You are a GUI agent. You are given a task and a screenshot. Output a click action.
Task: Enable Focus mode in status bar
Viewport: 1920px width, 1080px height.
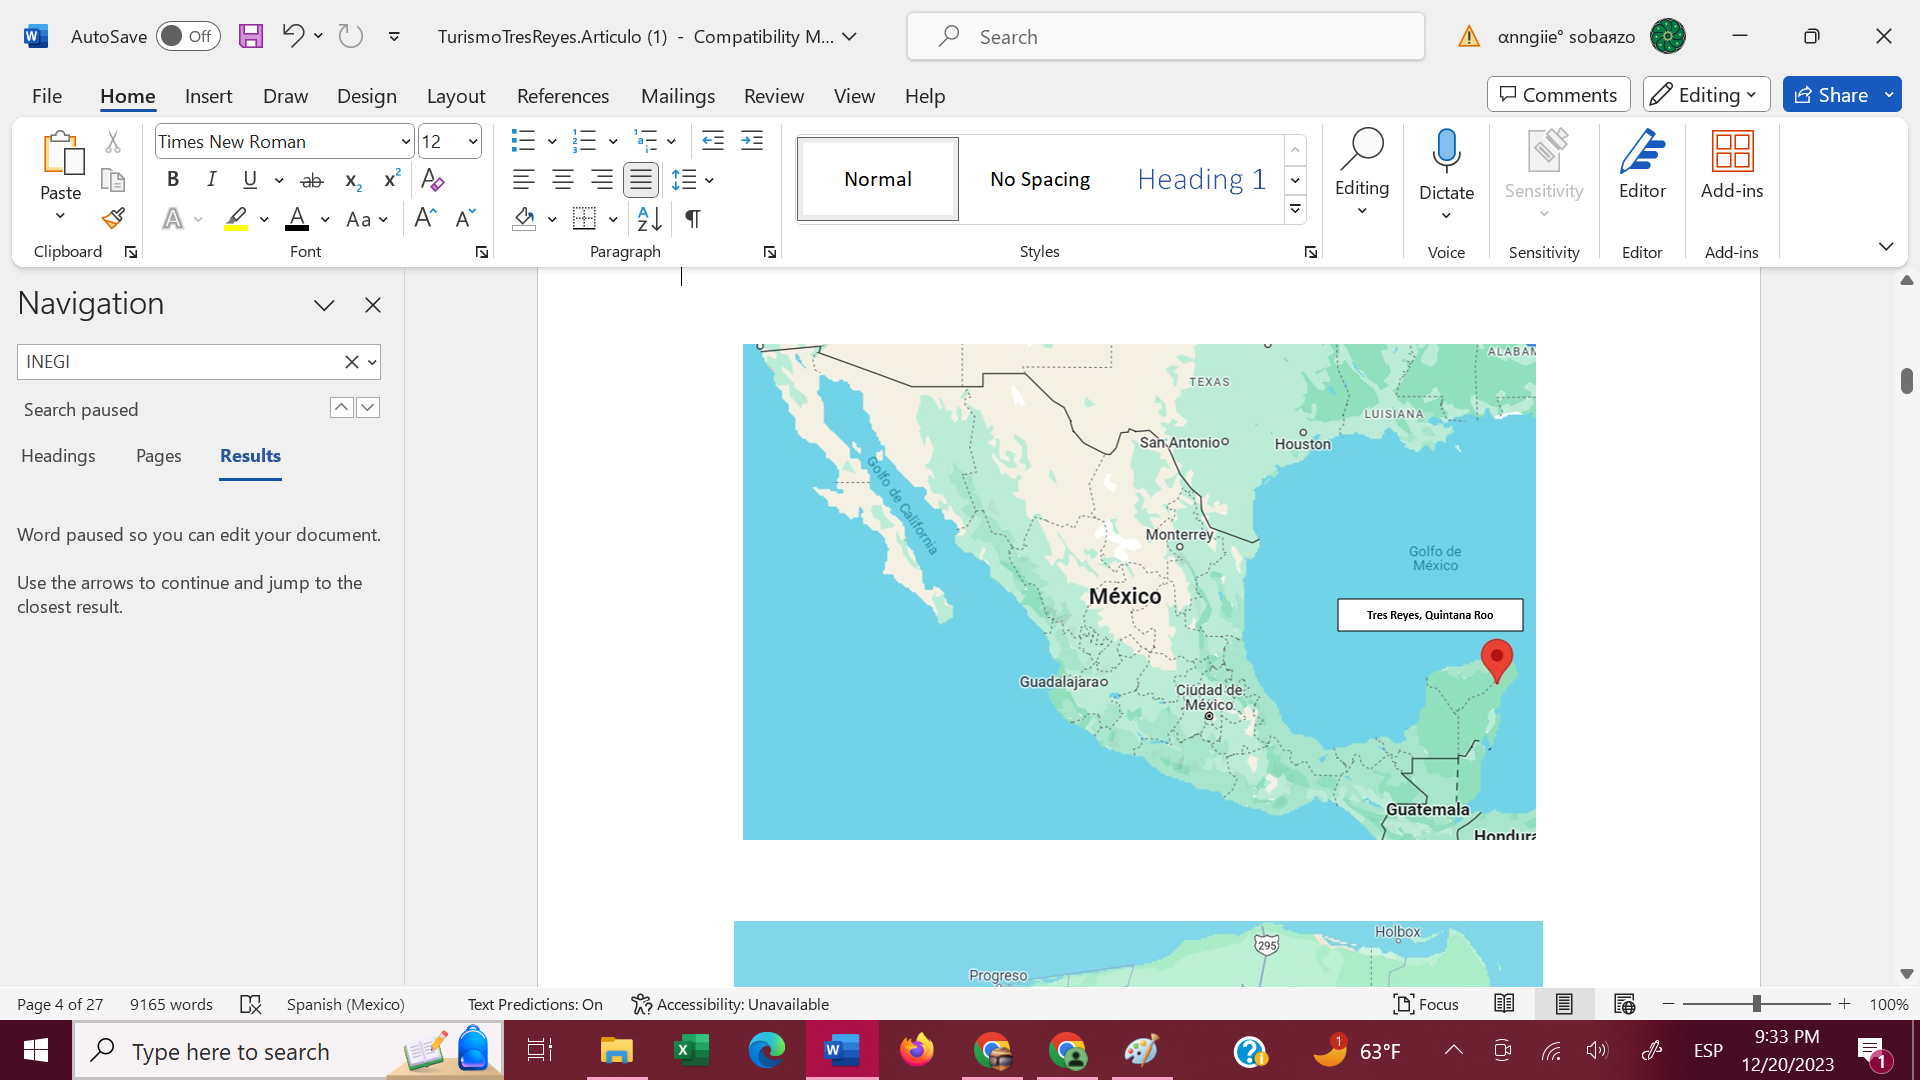point(1425,1004)
